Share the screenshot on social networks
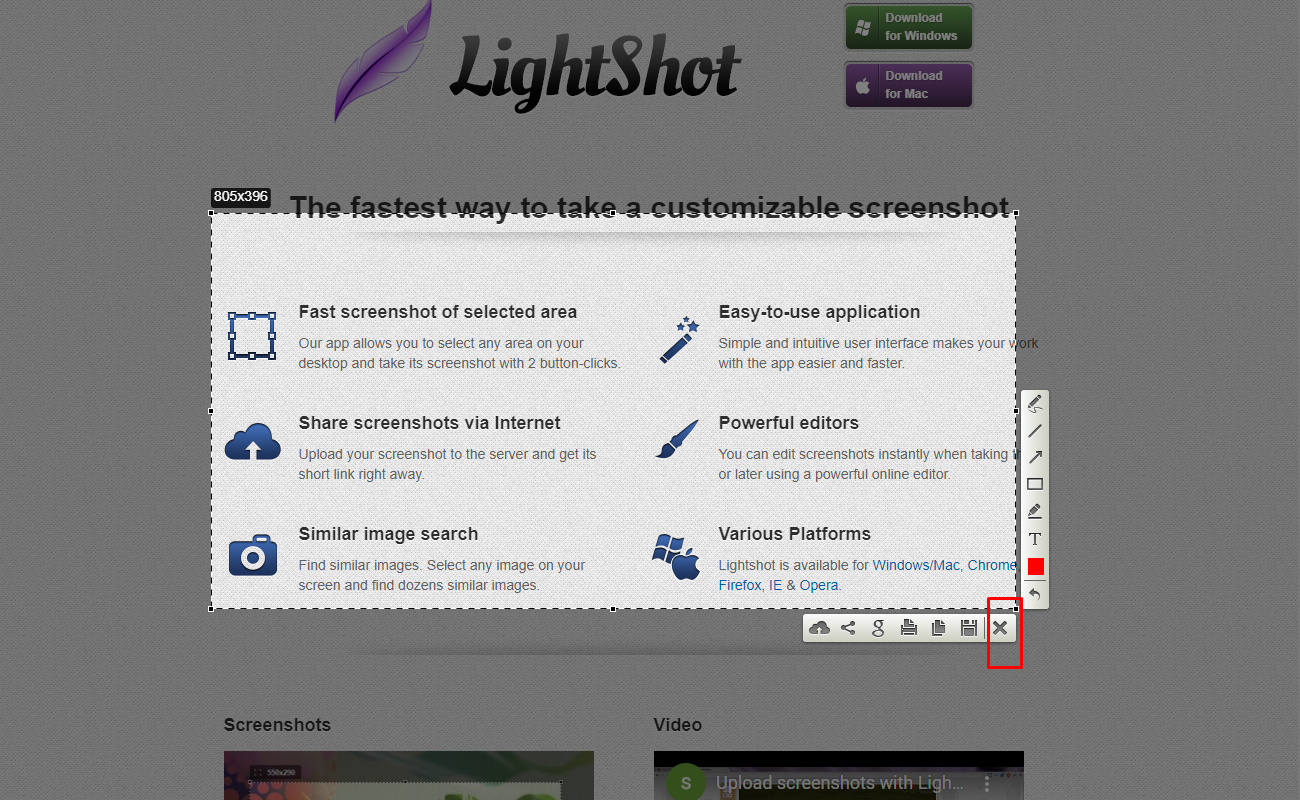The height and width of the screenshot is (800, 1300). coord(848,628)
